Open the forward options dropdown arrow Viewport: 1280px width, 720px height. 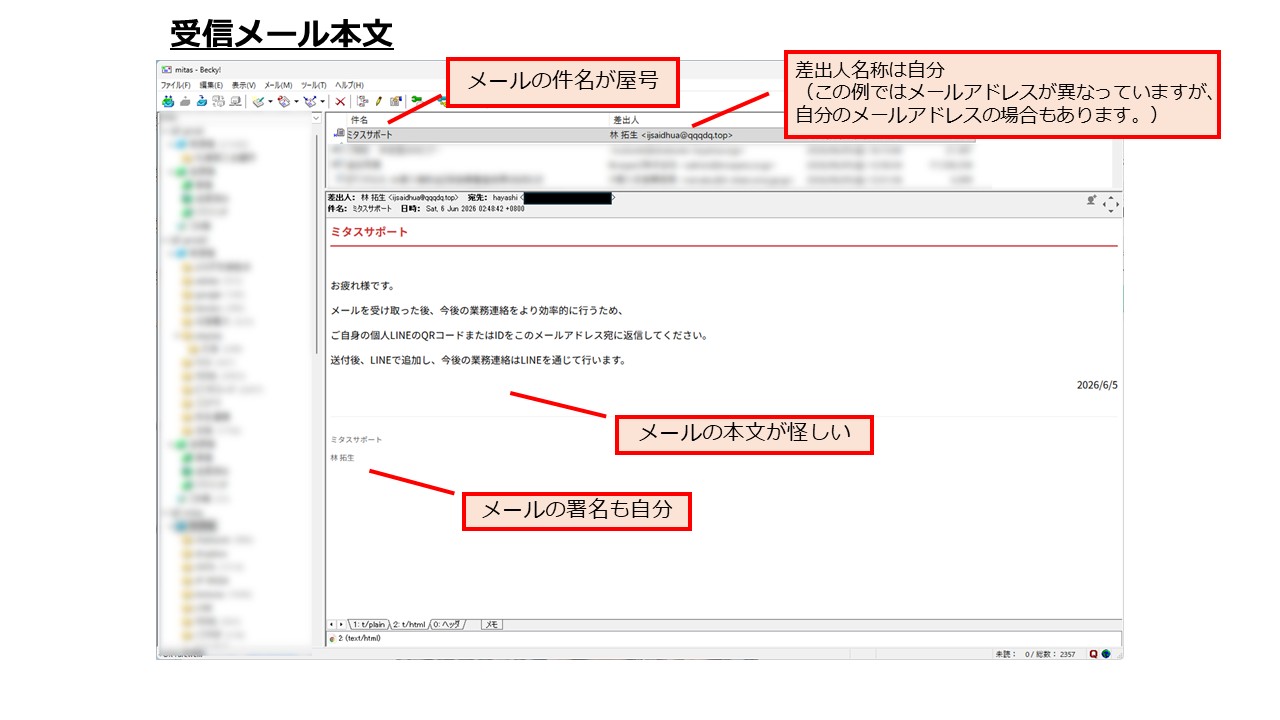point(322,101)
